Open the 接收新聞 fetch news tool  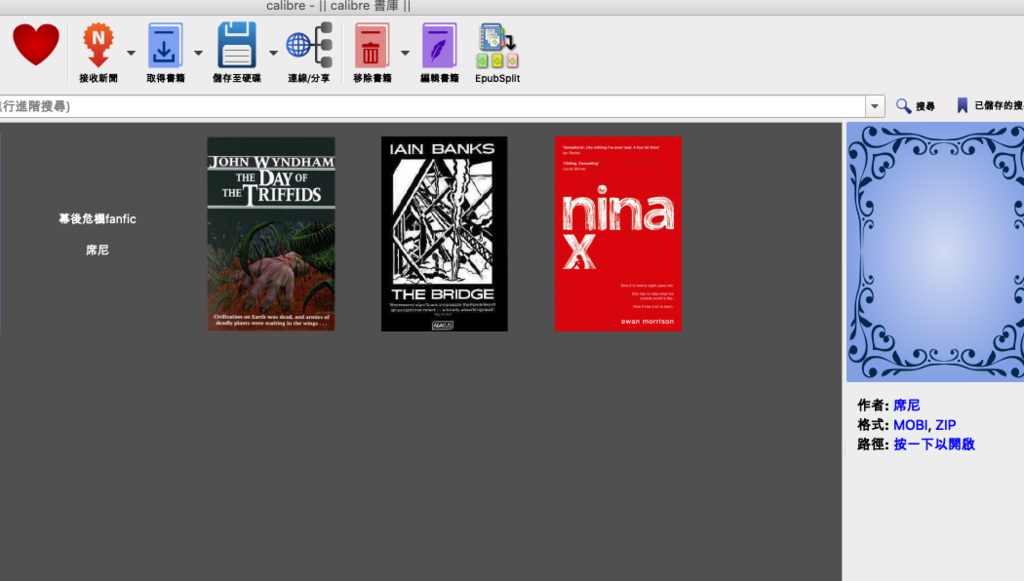pos(98,53)
